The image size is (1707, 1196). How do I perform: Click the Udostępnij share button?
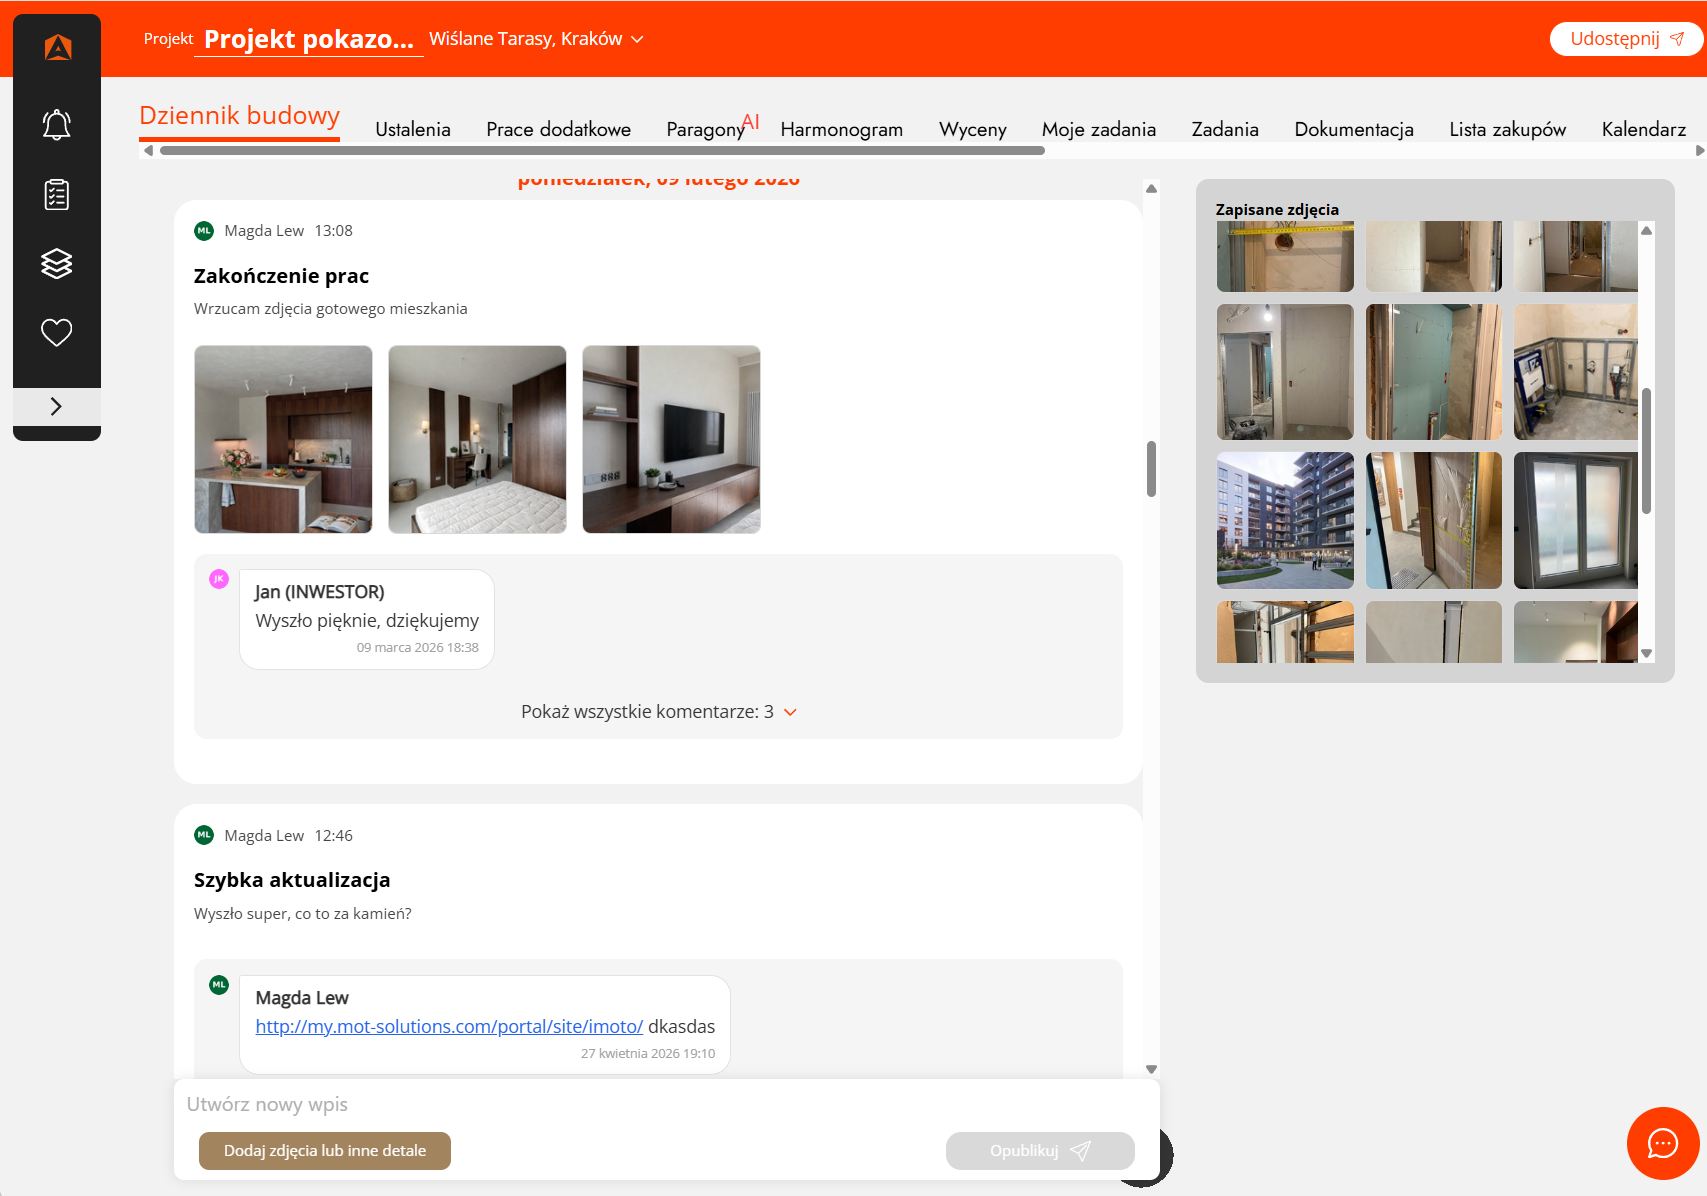tap(1626, 39)
